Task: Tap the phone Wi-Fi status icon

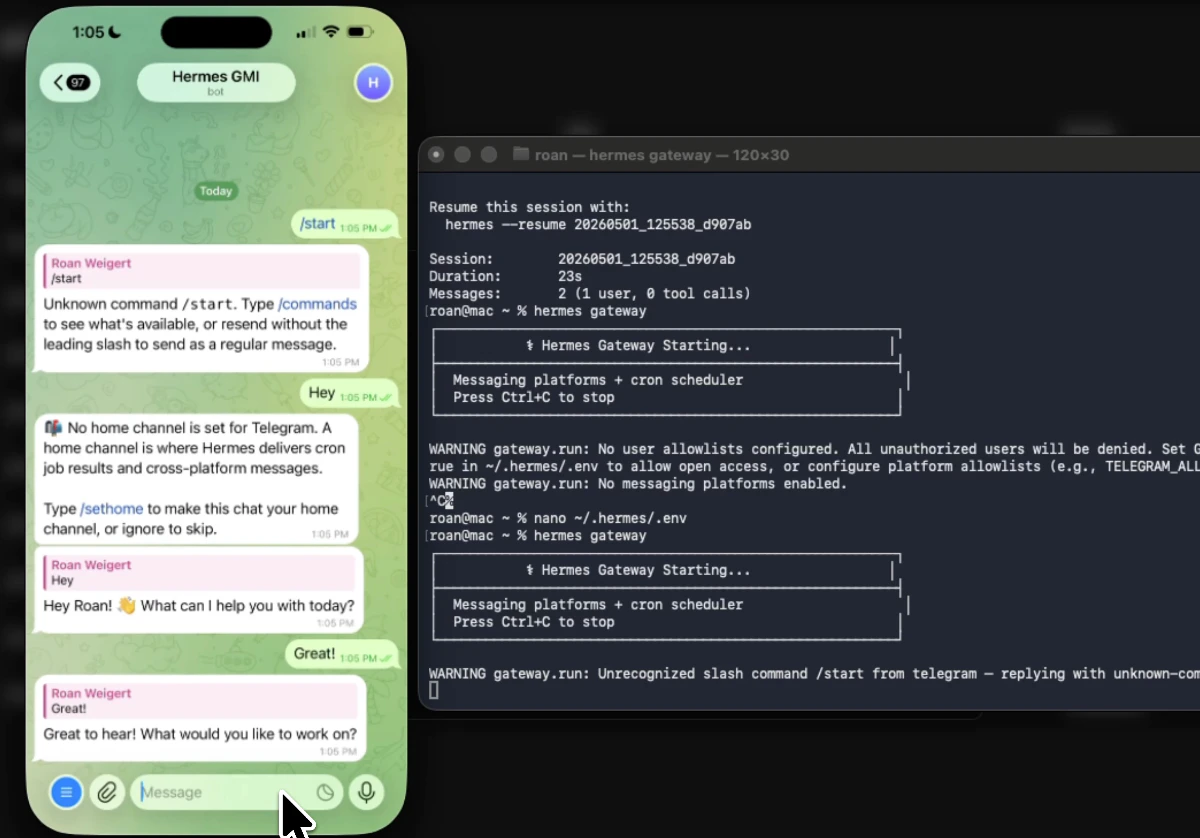Action: click(331, 32)
